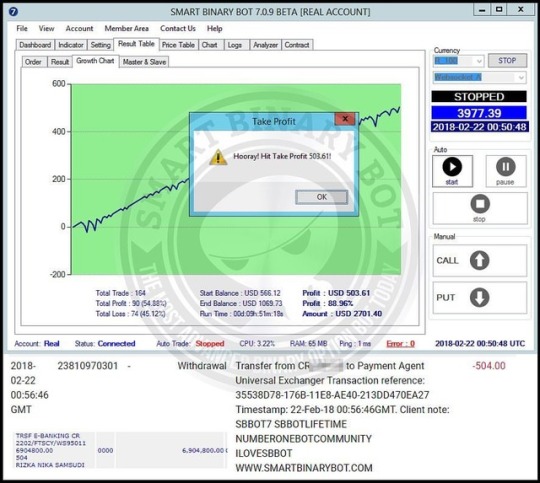Pause auto trading with the pause icon
The width and height of the screenshot is (540, 483).
506,171
